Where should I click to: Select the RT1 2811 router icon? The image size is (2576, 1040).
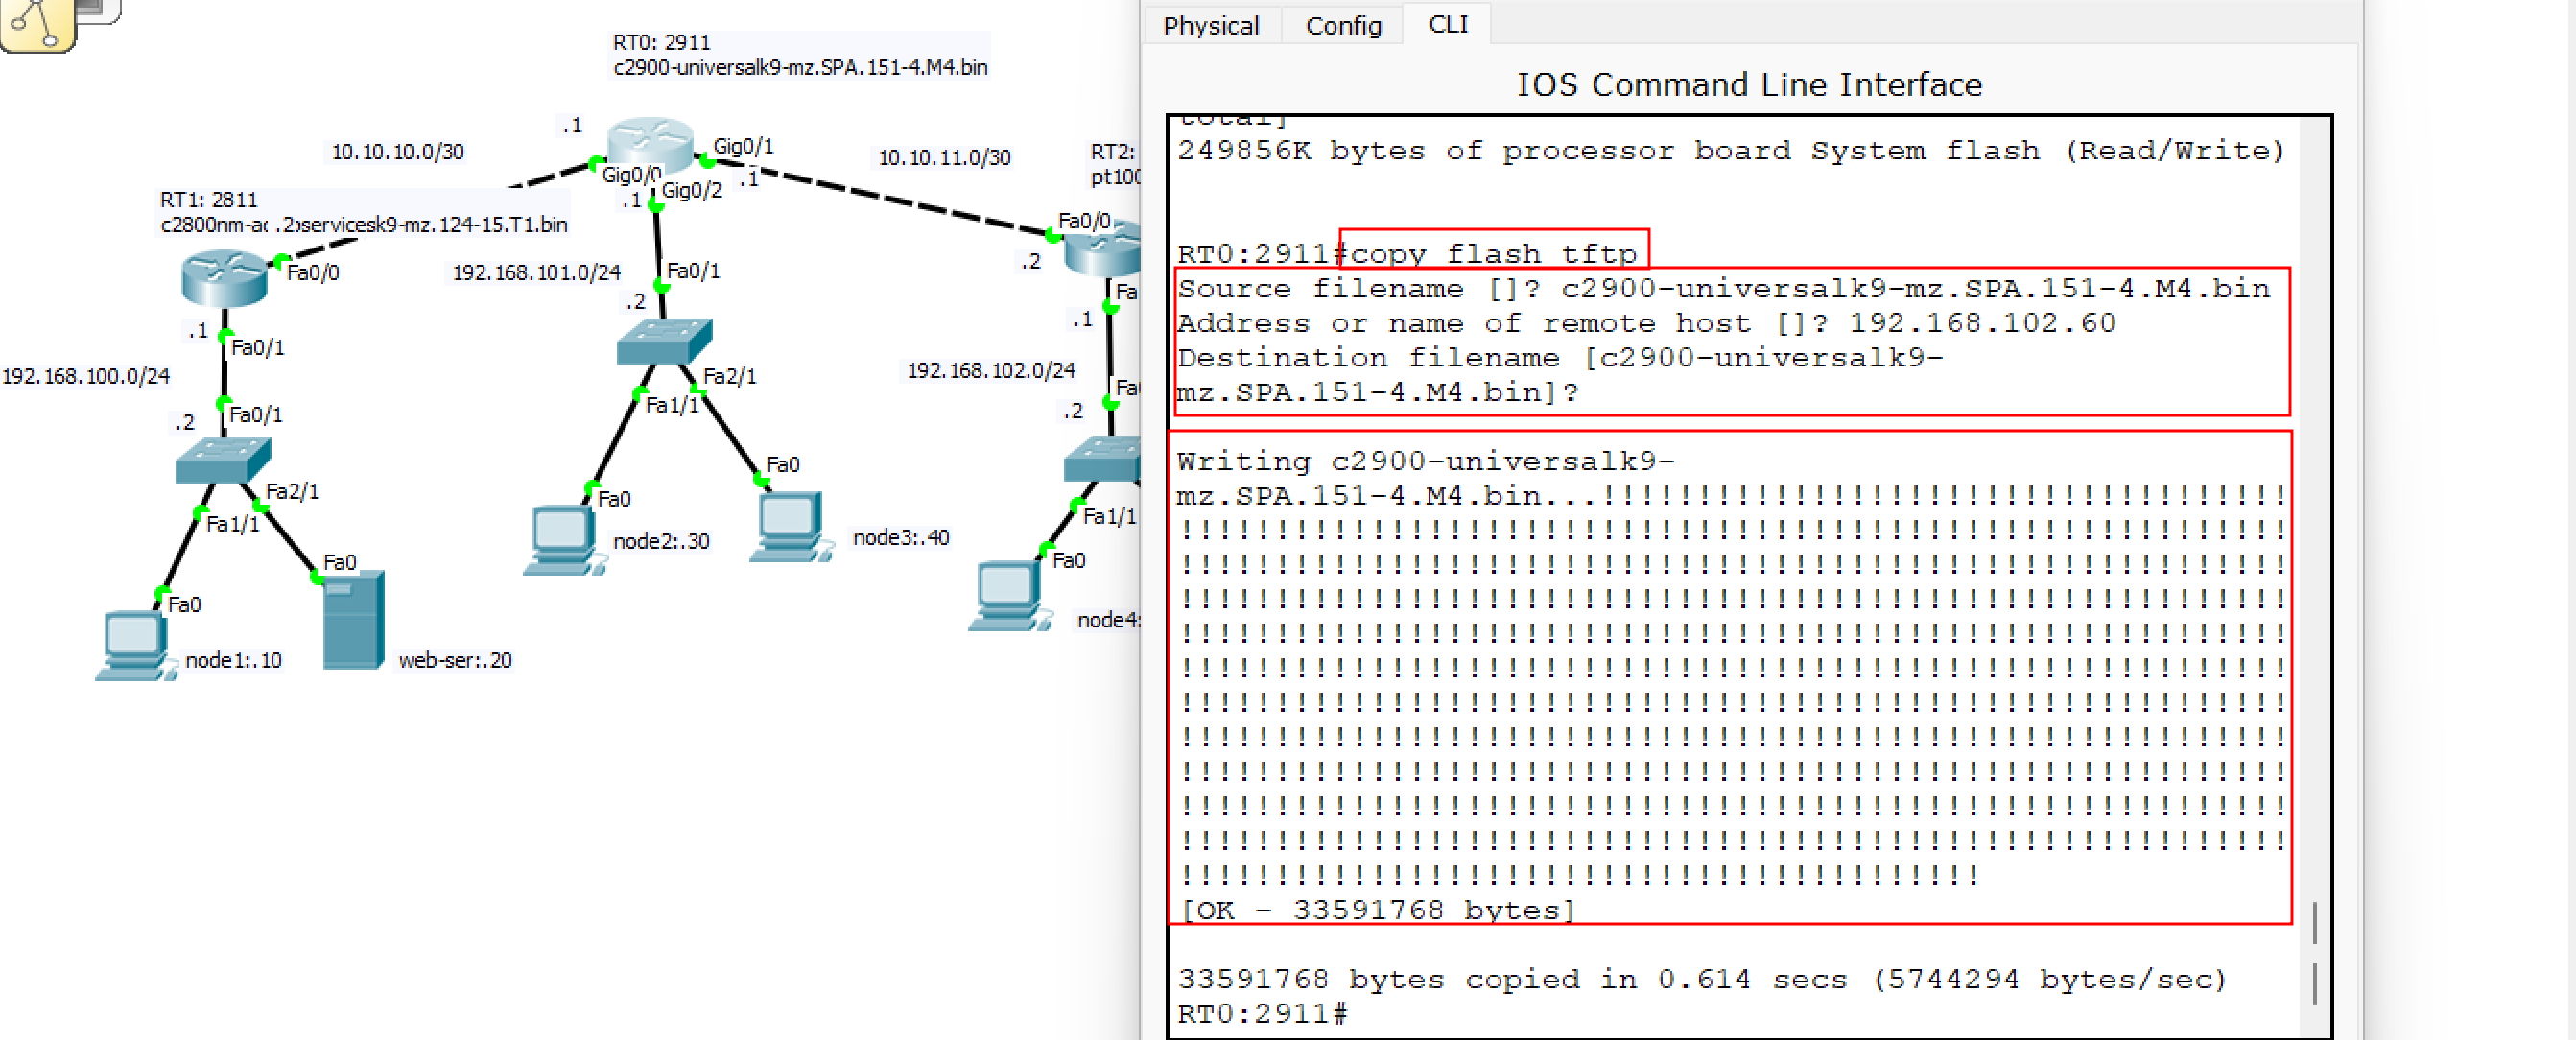[x=224, y=277]
